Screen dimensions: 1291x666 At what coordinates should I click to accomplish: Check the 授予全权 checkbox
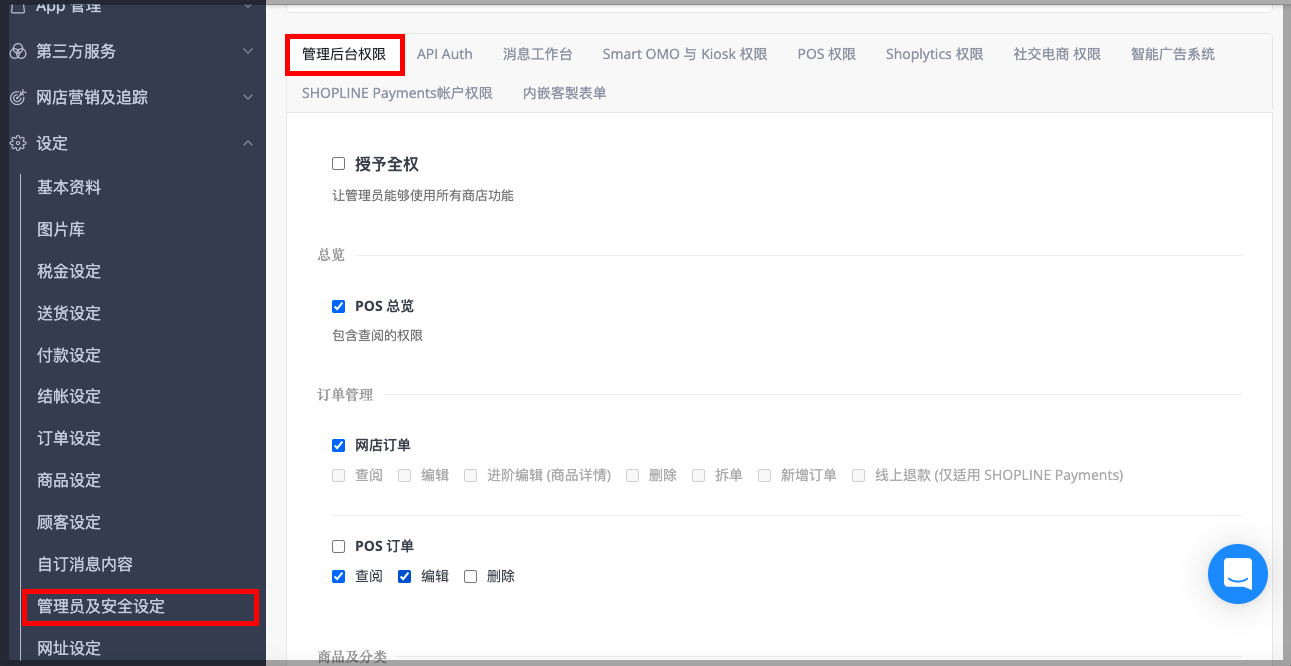click(x=338, y=164)
